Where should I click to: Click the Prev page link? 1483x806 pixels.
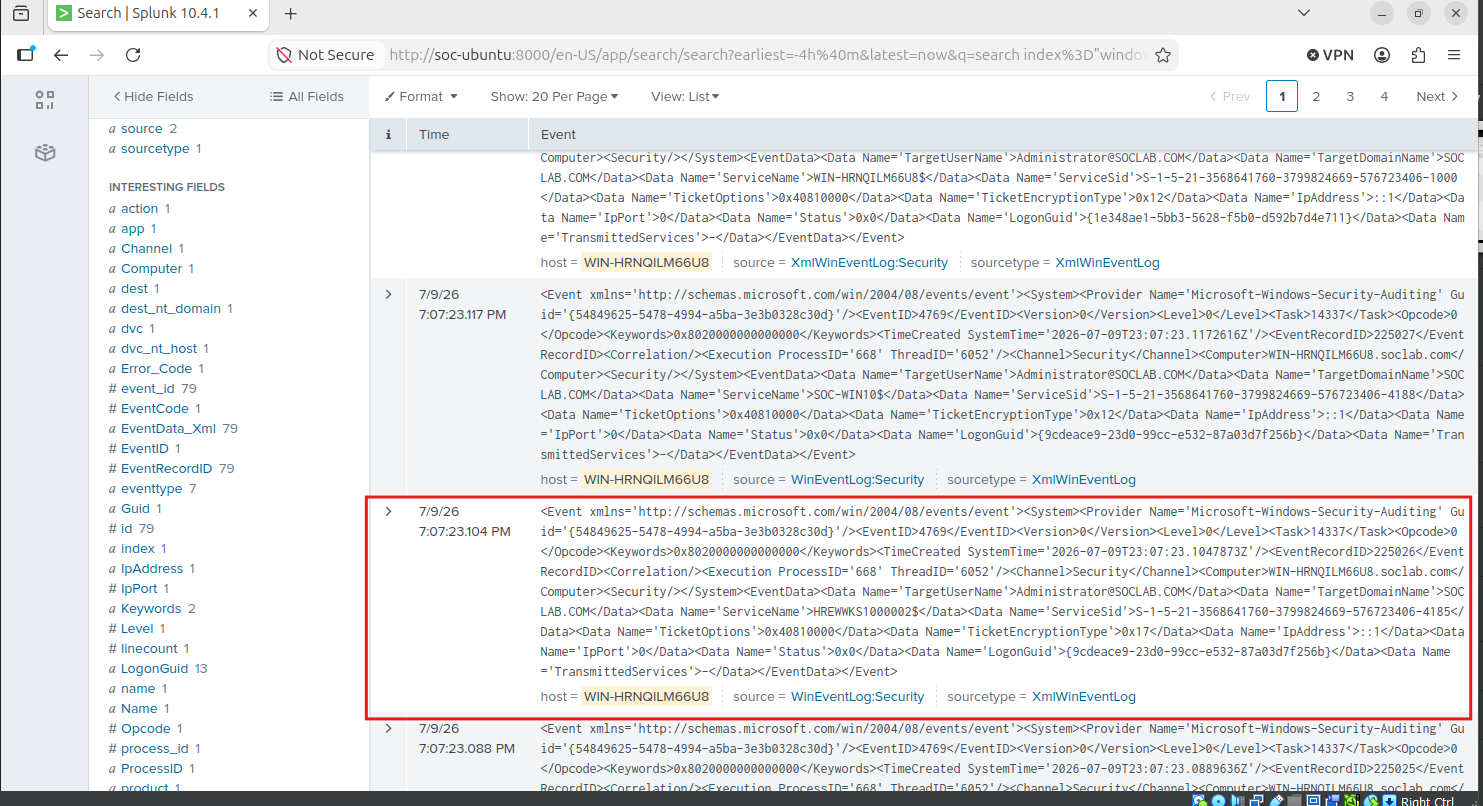(x=1230, y=96)
